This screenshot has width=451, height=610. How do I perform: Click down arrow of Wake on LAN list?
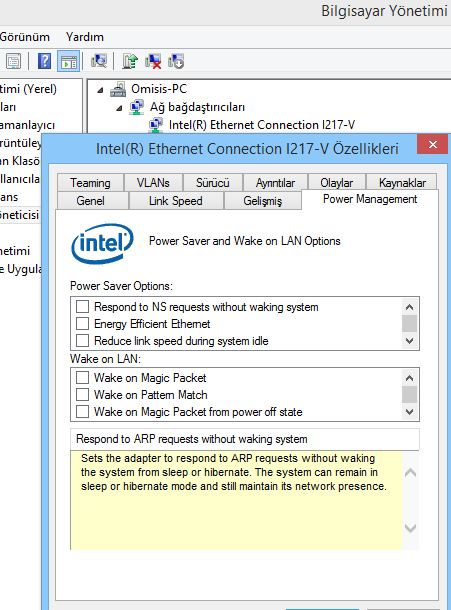409,412
